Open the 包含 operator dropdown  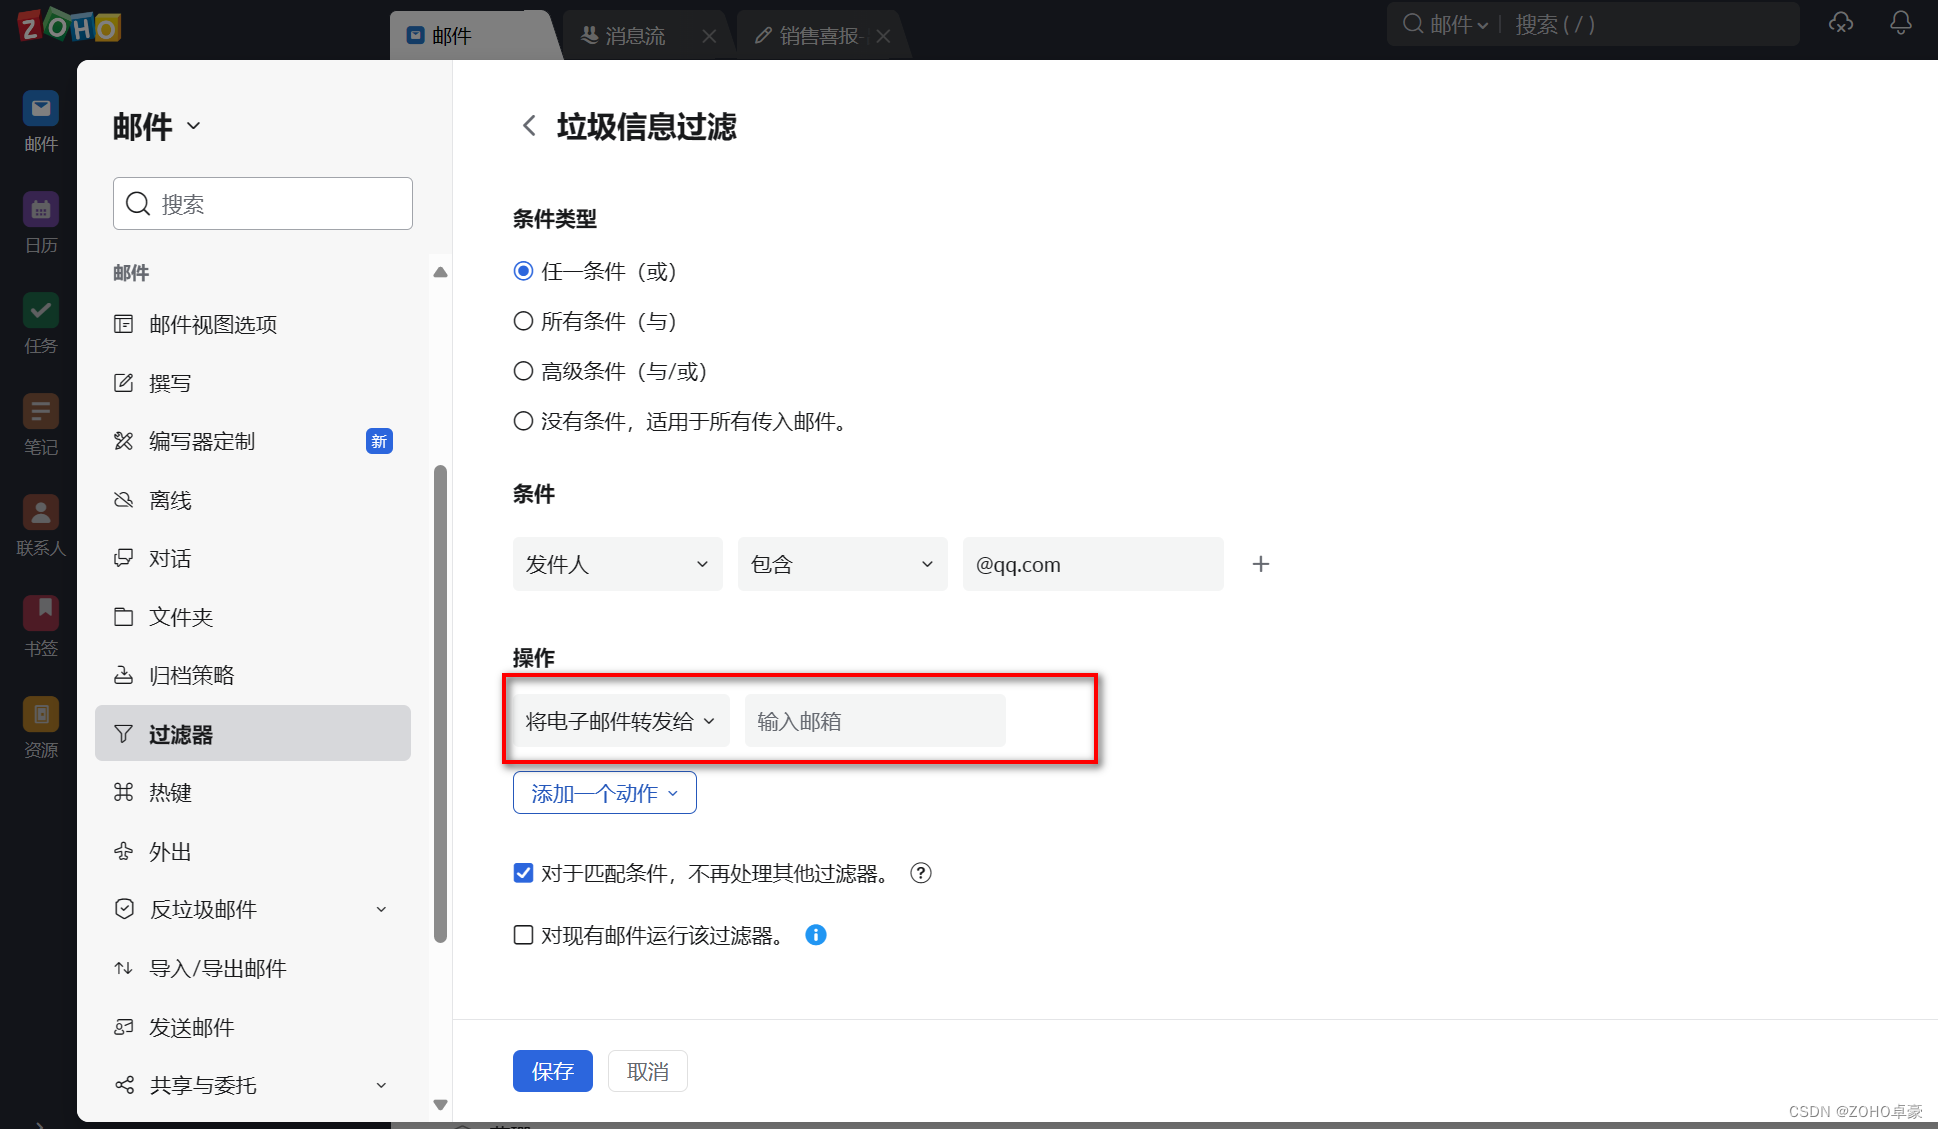(x=842, y=564)
